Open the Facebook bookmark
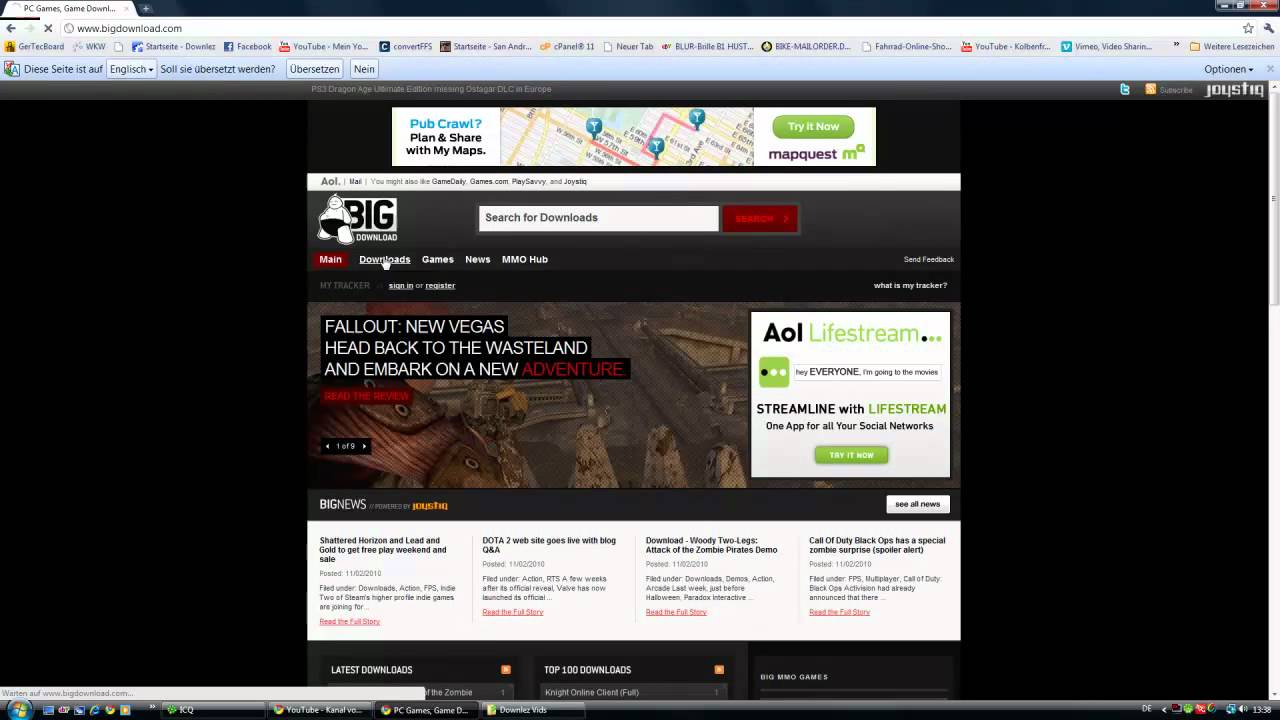1280x720 pixels. coord(247,46)
